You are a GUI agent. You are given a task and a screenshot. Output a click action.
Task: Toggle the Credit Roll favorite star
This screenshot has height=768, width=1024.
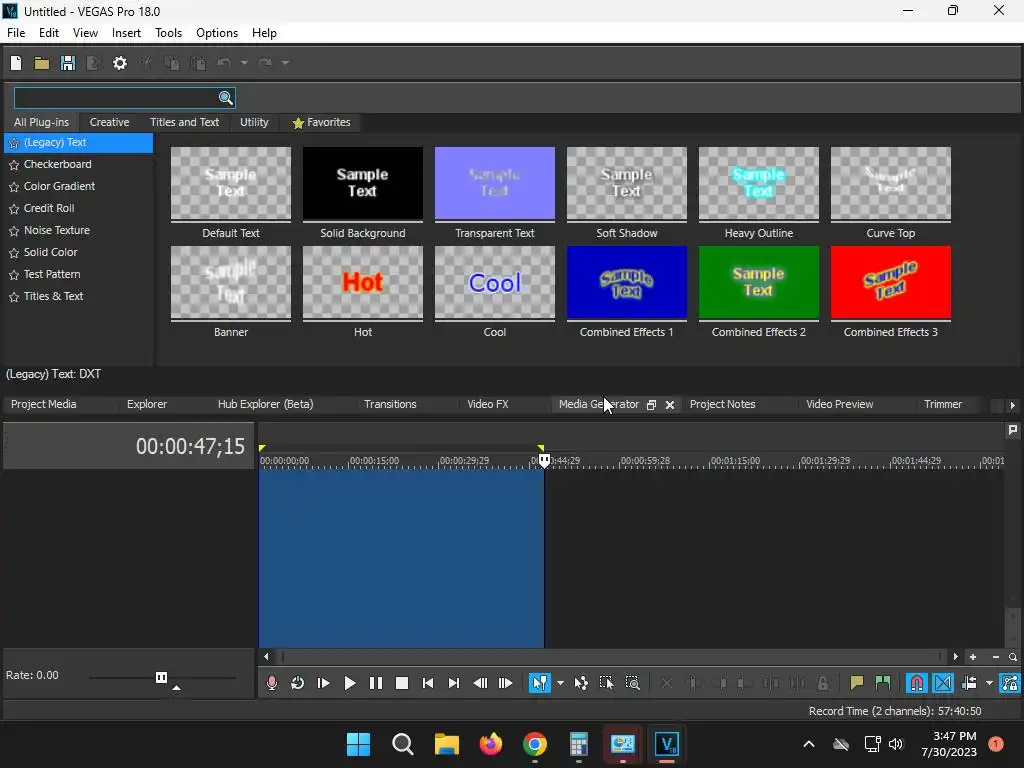[14, 209]
